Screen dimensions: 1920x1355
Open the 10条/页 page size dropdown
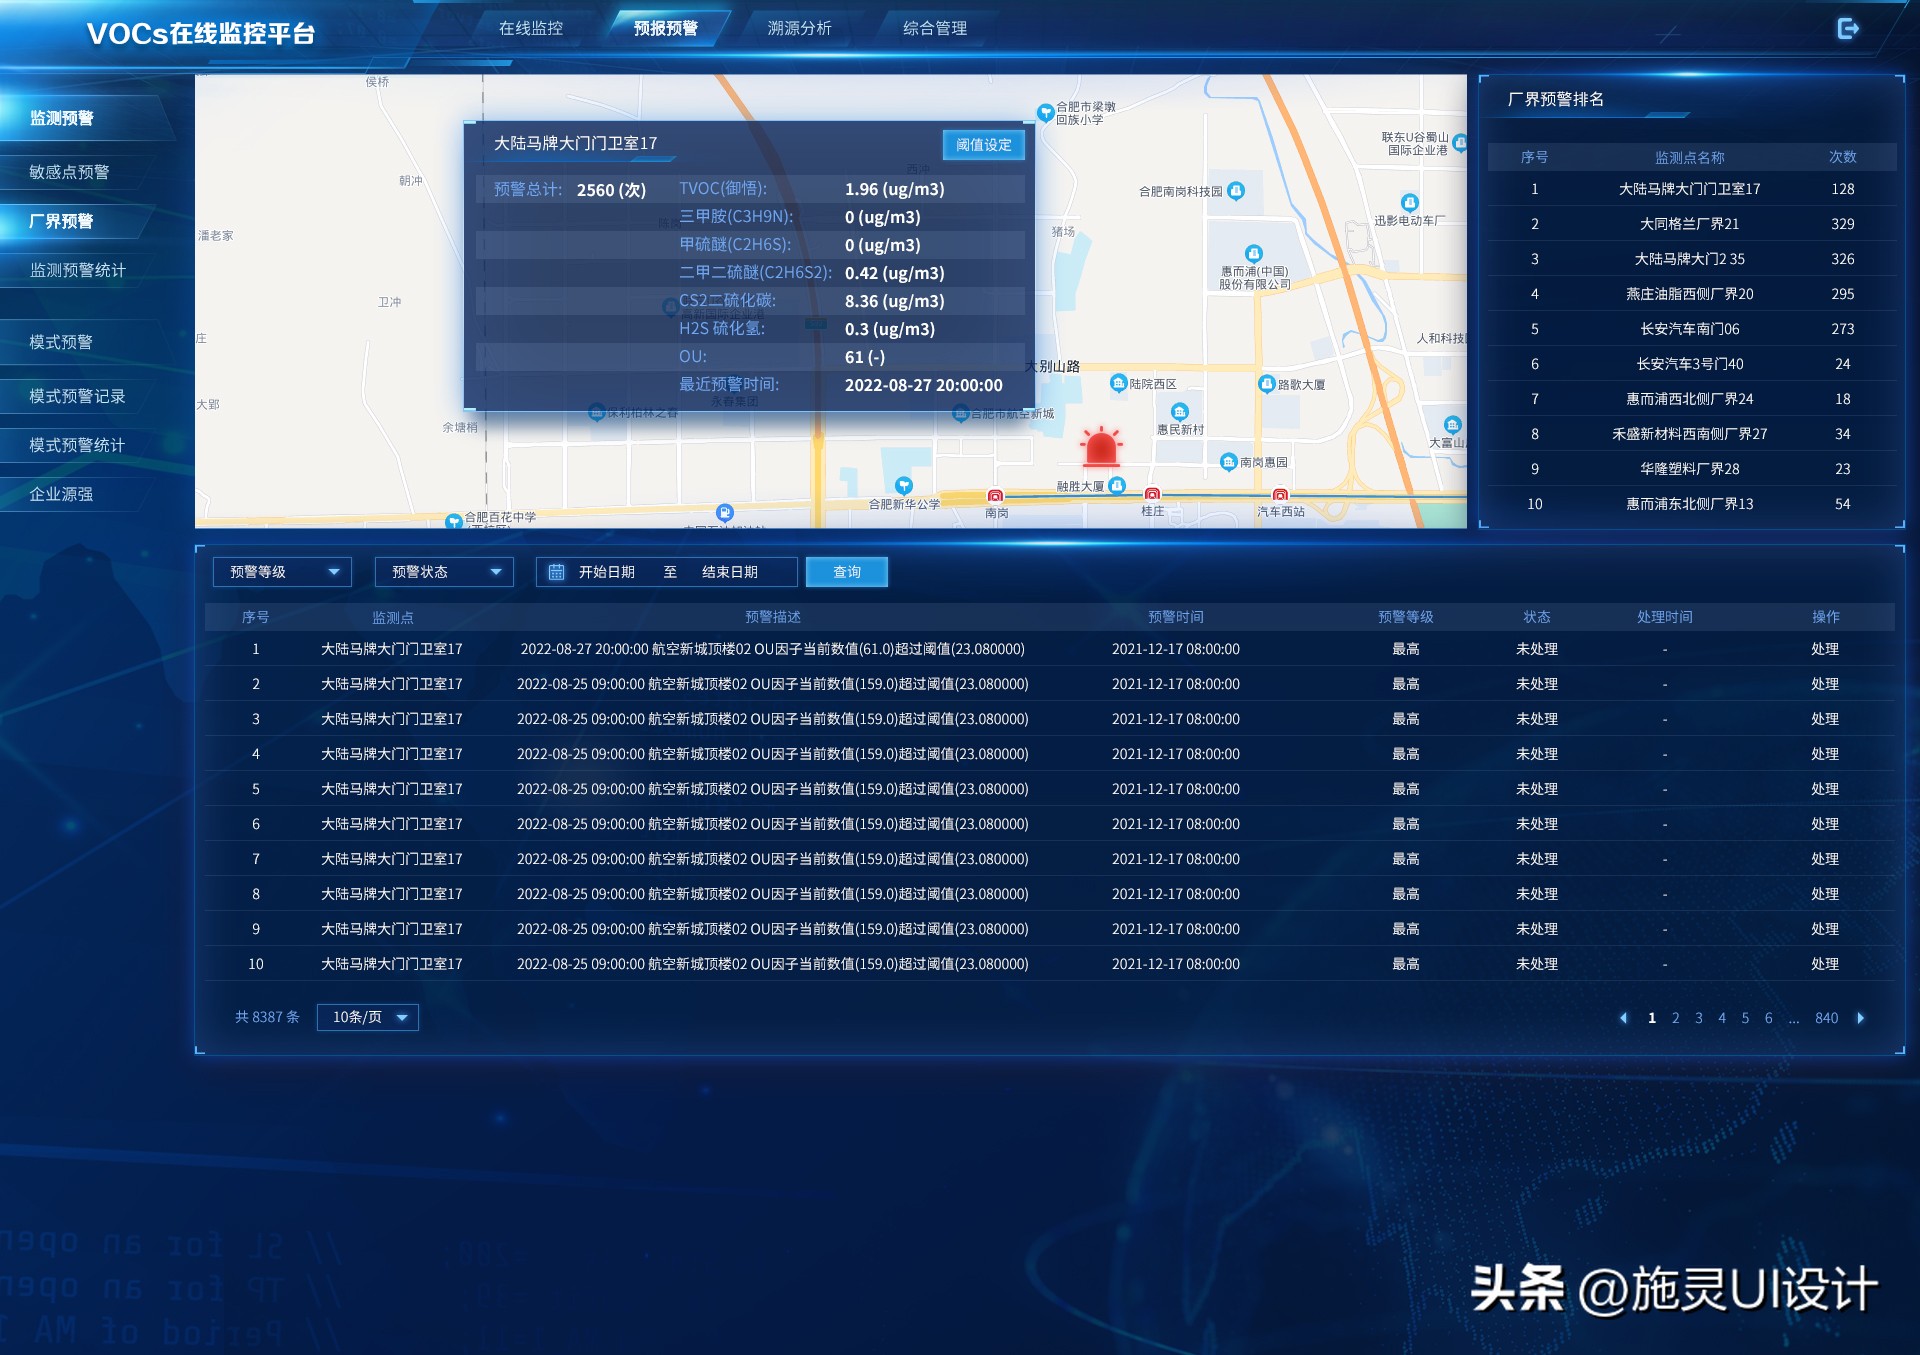(x=367, y=1017)
